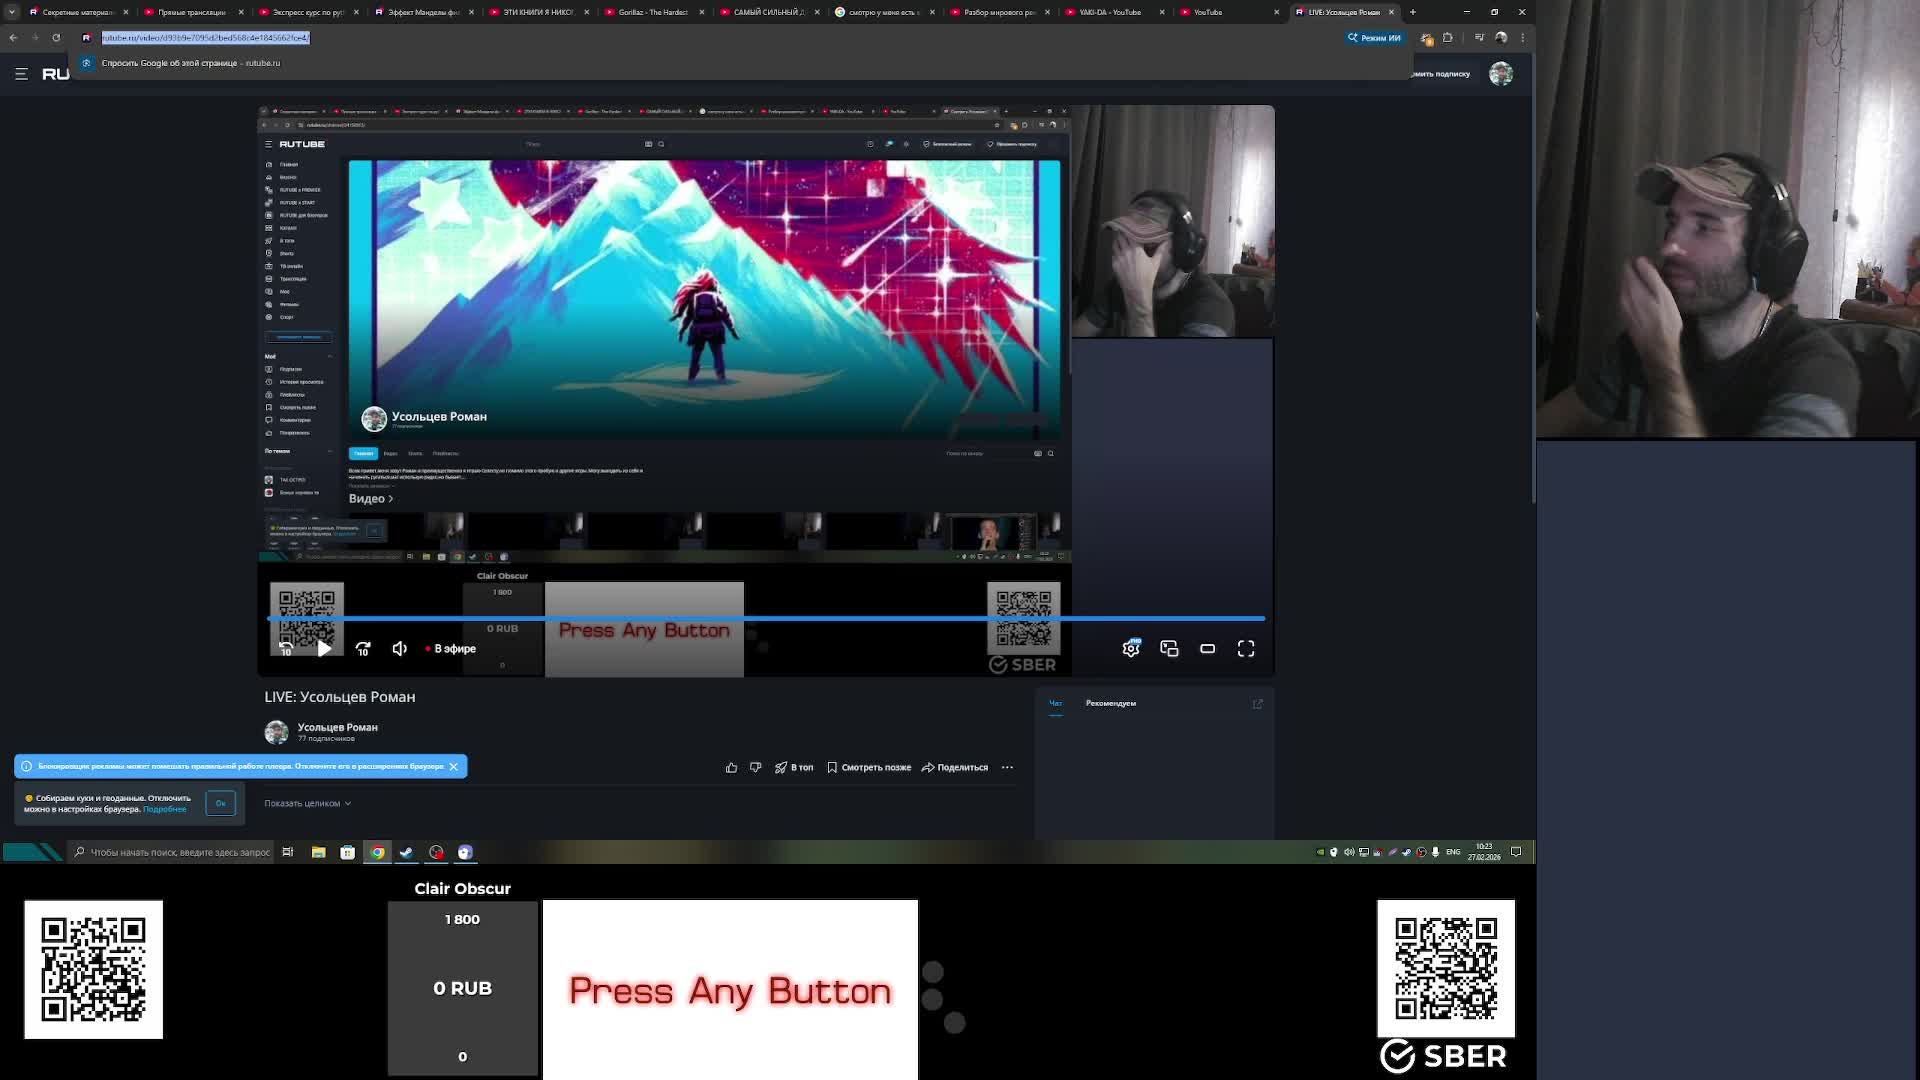1920x1080 pixels.
Task: Enter fullscreen video mode
Action: click(1246, 649)
